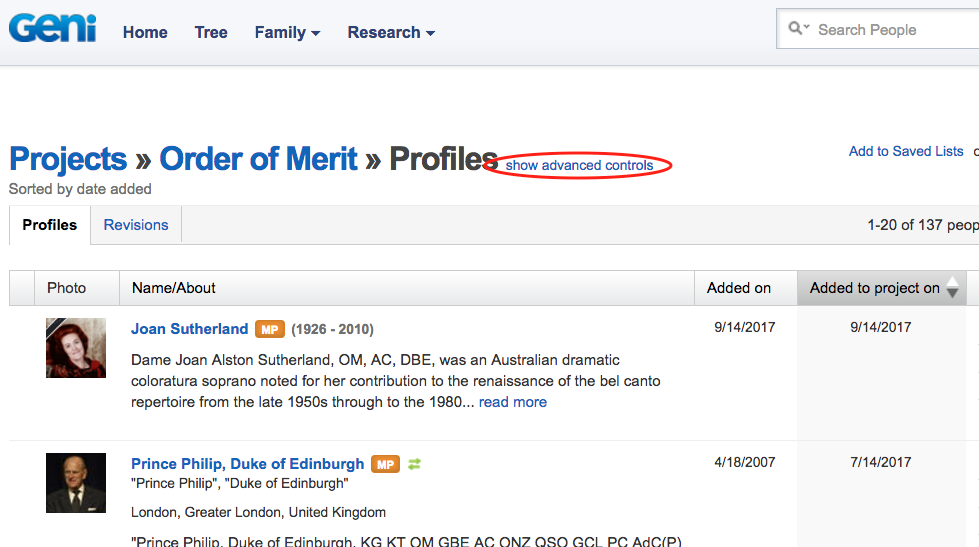Click Add to Saved Lists link
This screenshot has height=547, width=979.
(x=906, y=151)
